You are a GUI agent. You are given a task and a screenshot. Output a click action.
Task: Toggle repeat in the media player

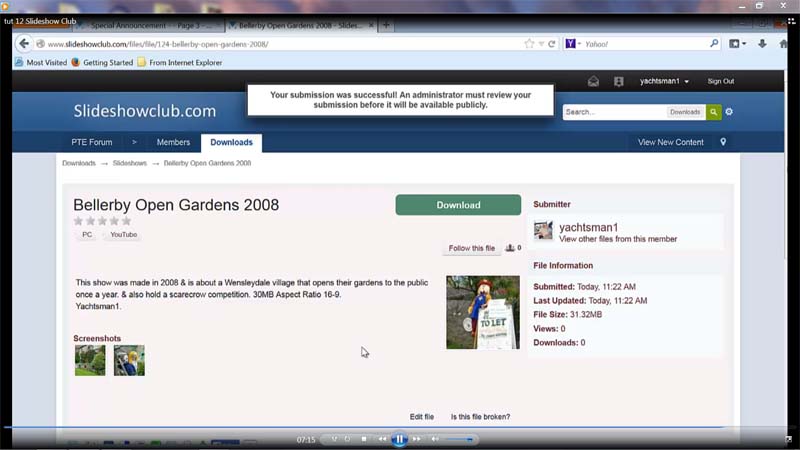347,439
